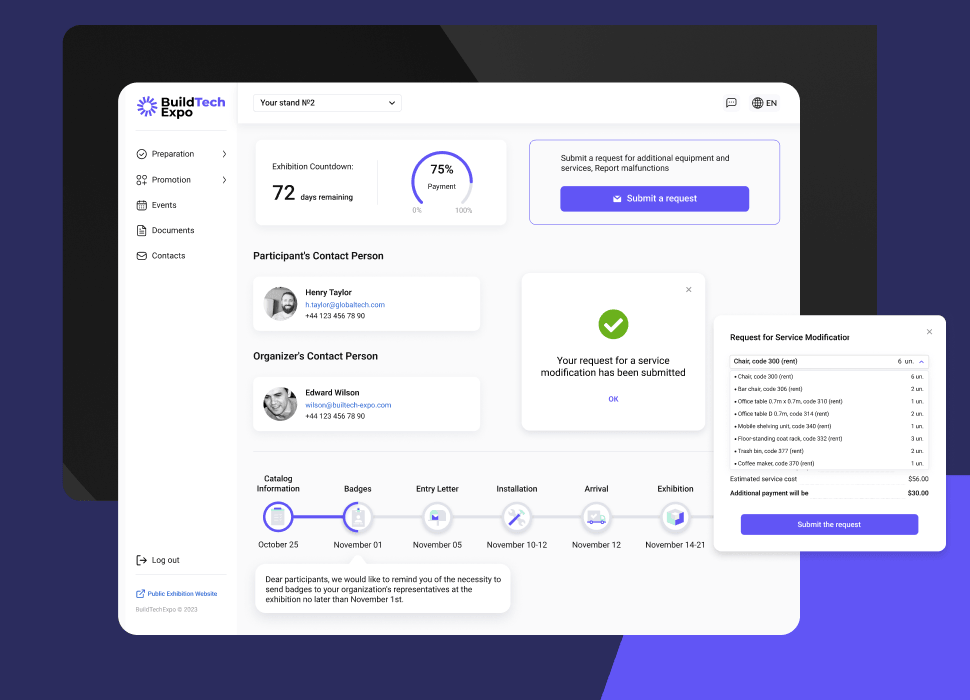This screenshot has width=970, height=700.
Task: Click the Log out arrow icon
Action: (142, 560)
